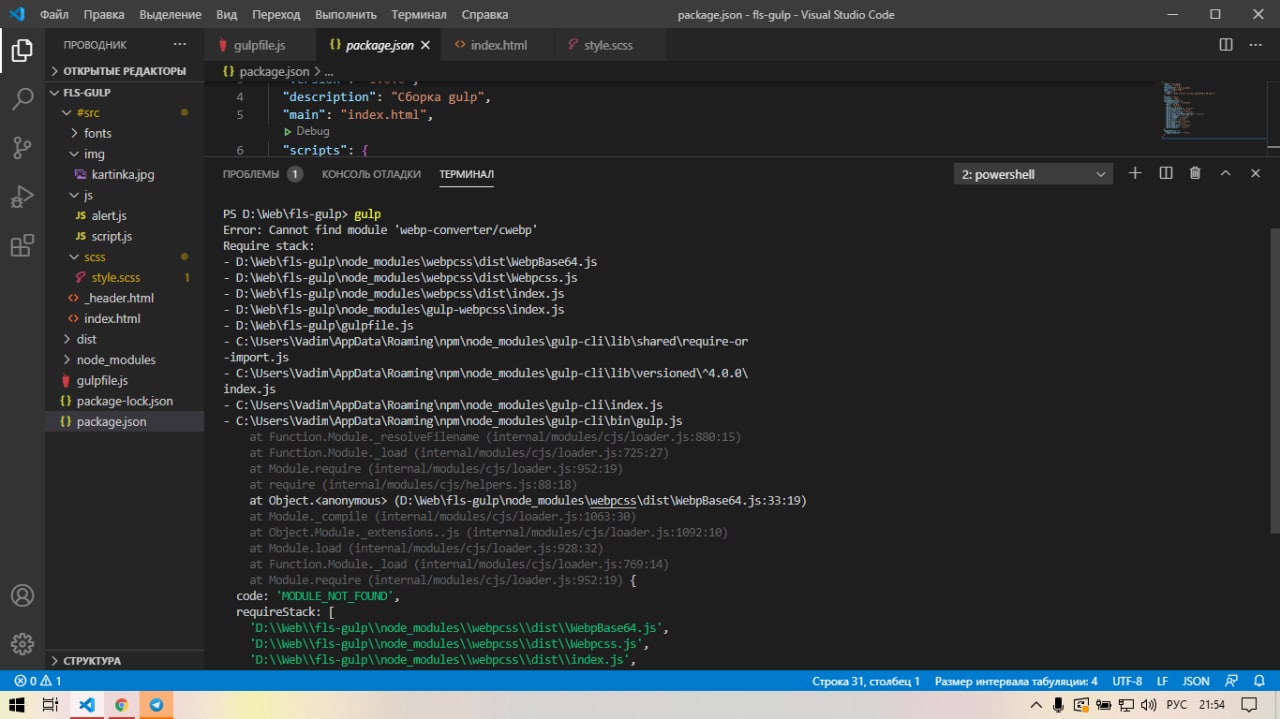The width and height of the screenshot is (1280, 719).
Task: Open Telegram from the taskbar
Action: pyautogui.click(x=156, y=705)
